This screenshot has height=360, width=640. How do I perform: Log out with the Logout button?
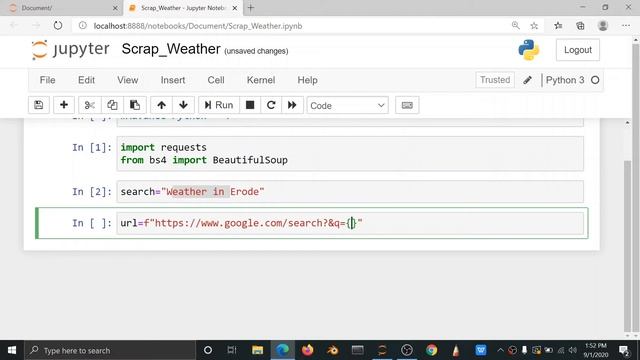[x=578, y=50]
